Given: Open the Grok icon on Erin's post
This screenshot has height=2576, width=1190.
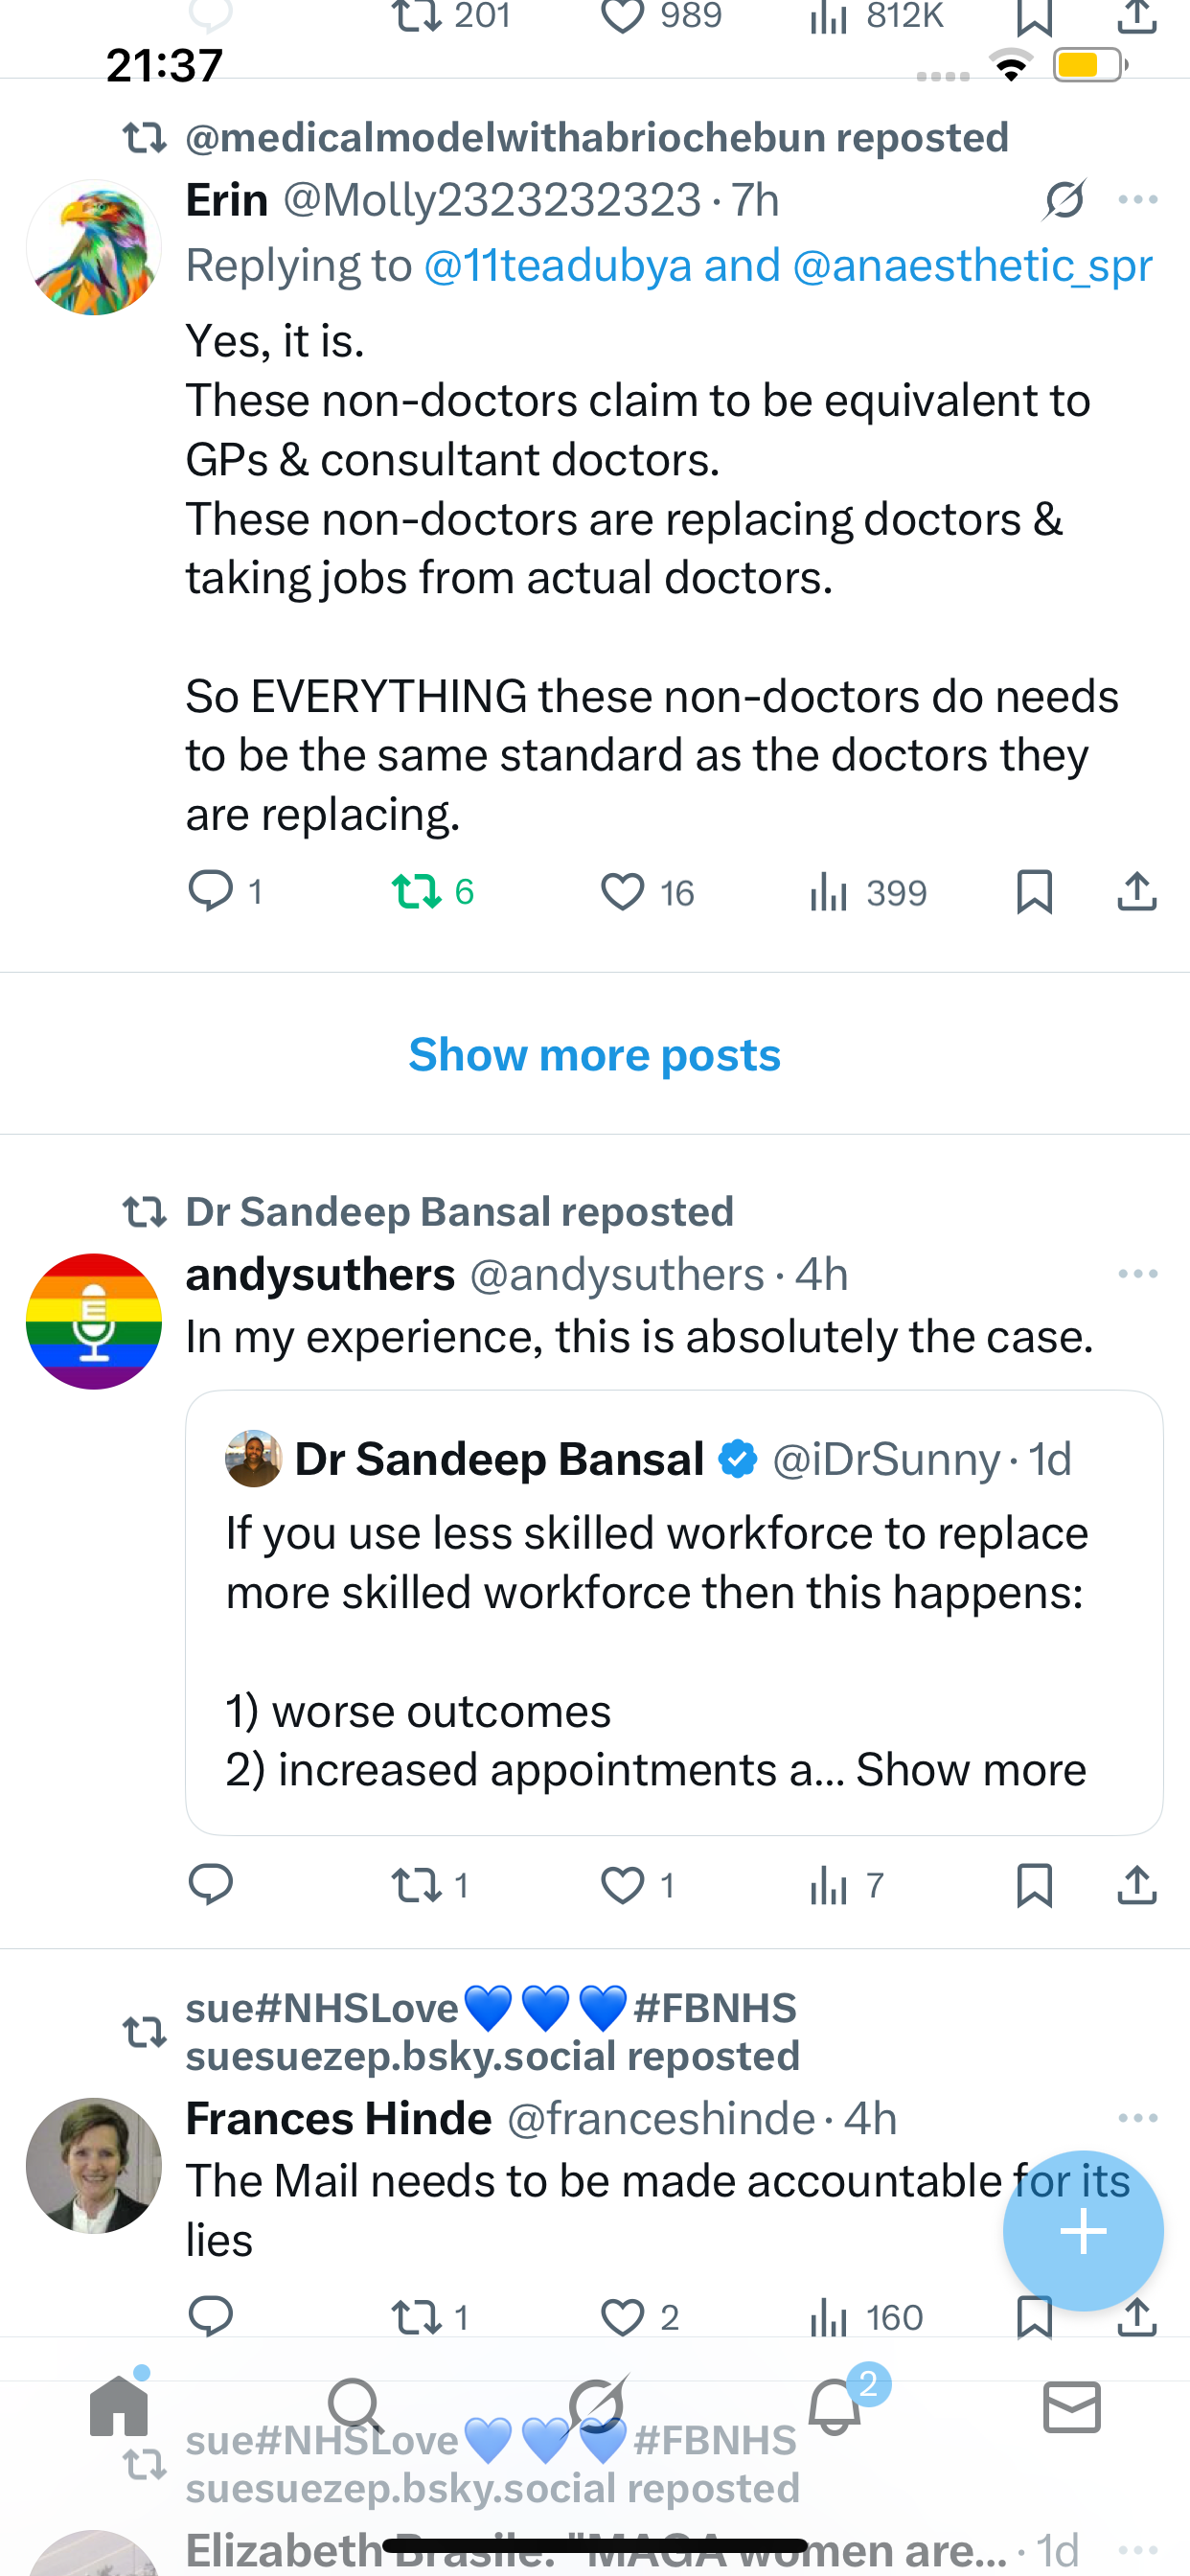Looking at the screenshot, I should pos(1064,200).
